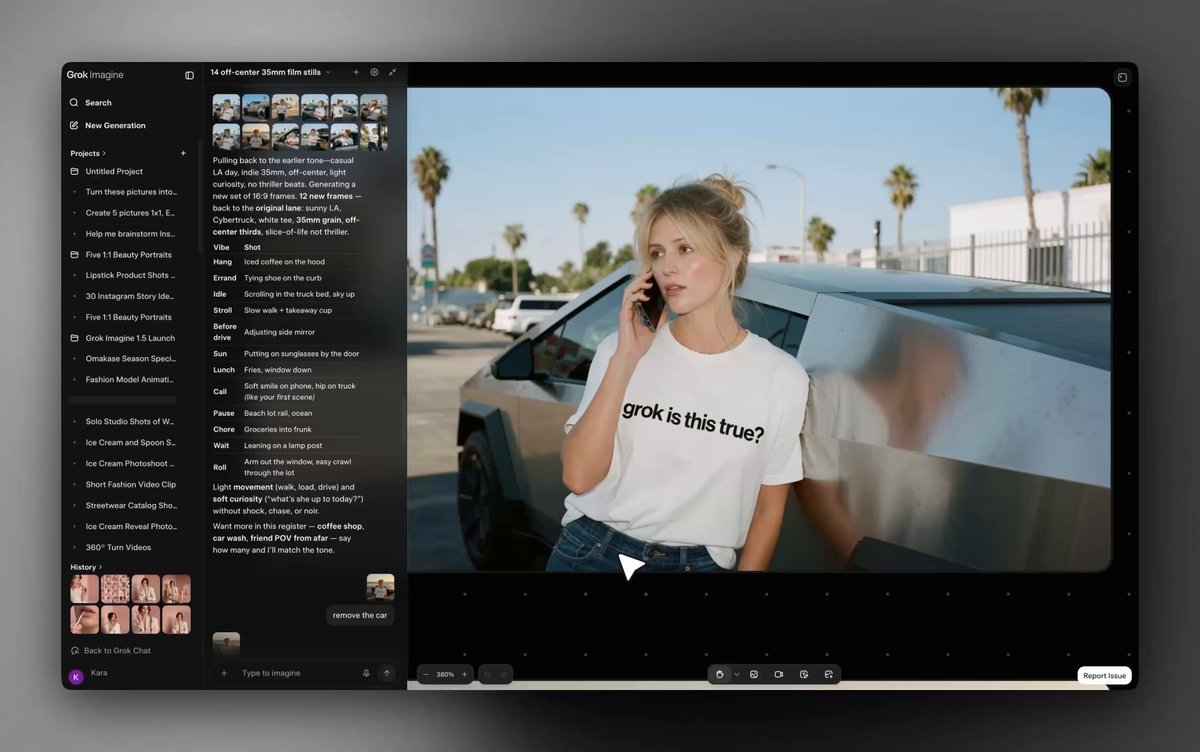Collapse the chat panel with arrows icon

(392, 72)
